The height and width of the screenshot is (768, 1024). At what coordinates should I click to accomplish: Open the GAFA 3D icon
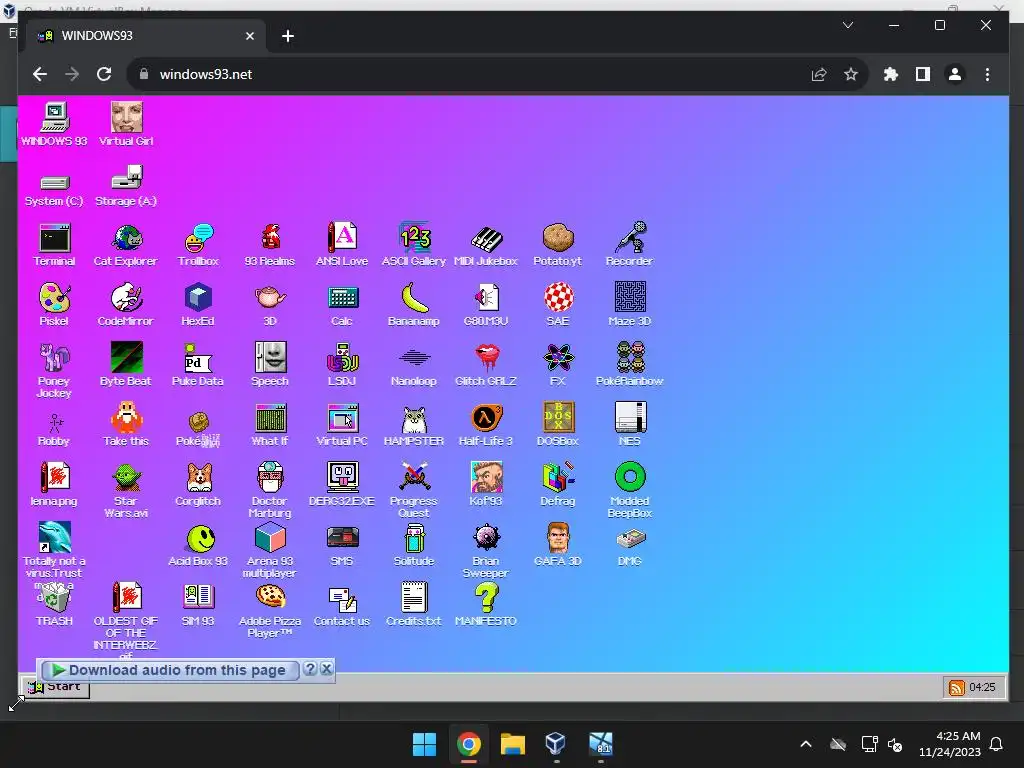coord(558,546)
